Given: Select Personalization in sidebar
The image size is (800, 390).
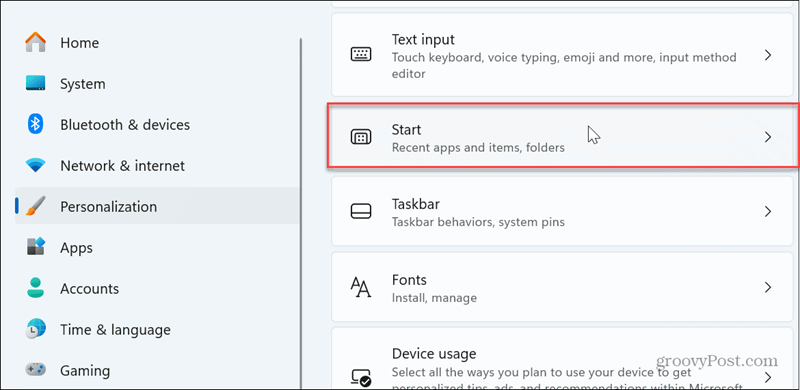Looking at the screenshot, I should pos(109,207).
